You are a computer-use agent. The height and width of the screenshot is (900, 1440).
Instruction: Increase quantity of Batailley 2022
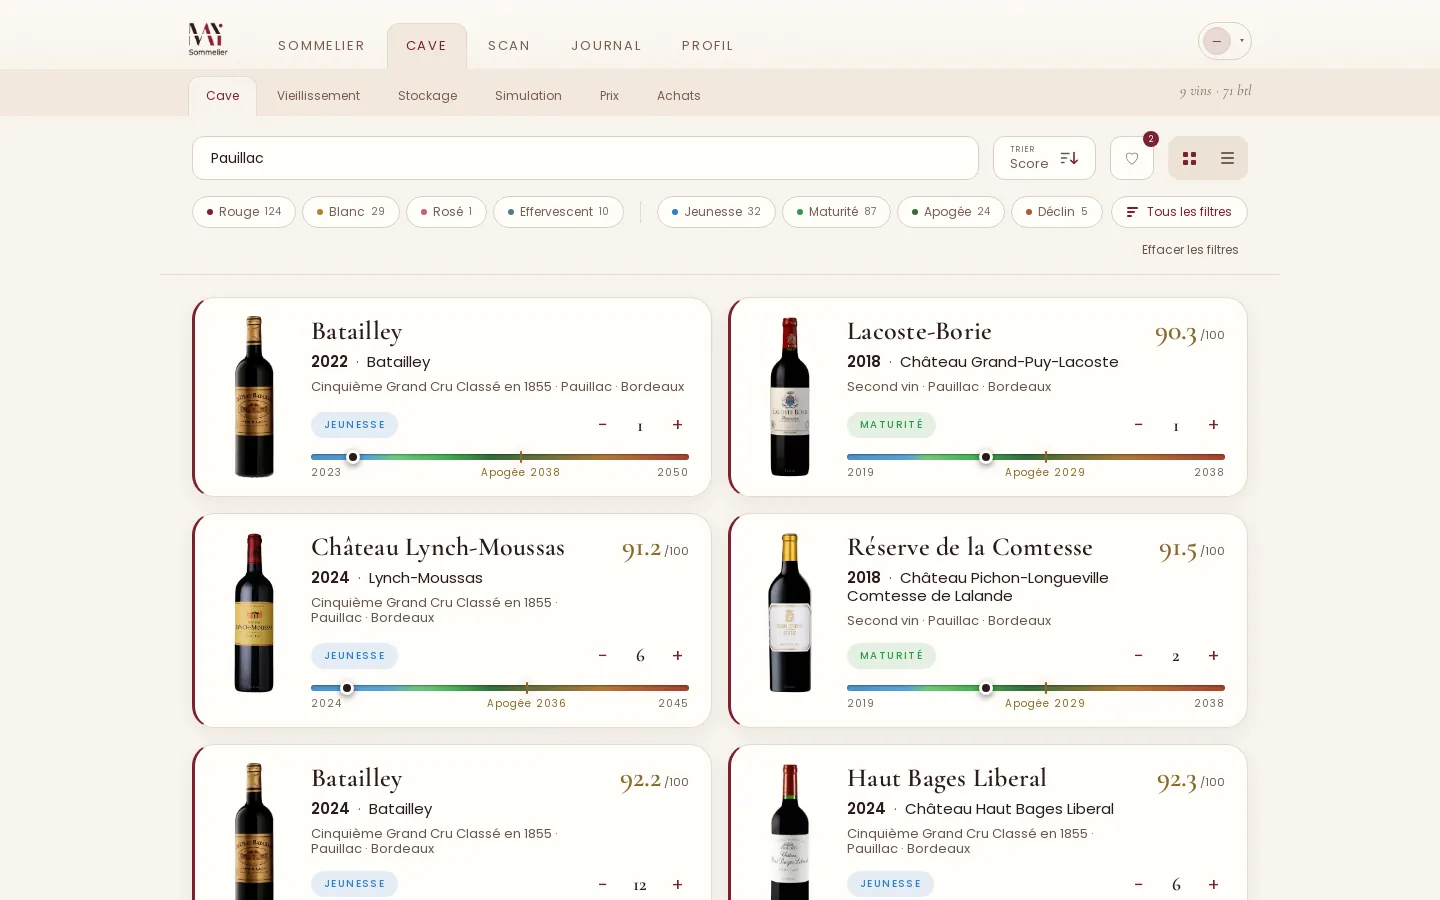click(677, 425)
